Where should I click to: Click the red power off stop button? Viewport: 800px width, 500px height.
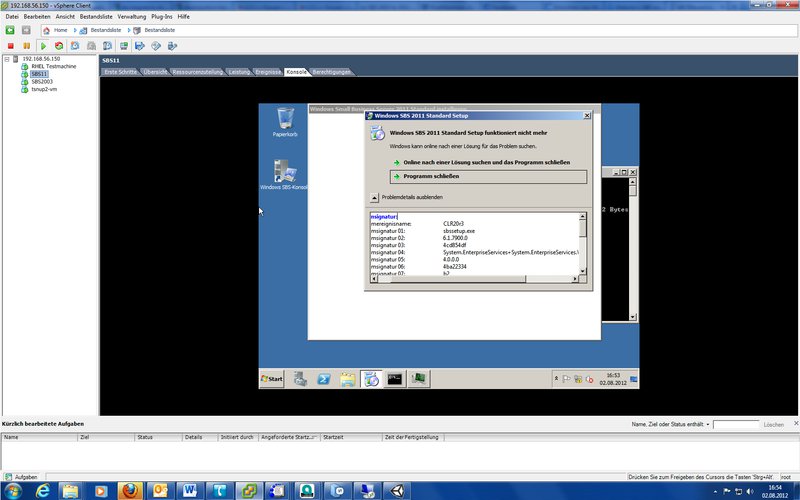(x=10, y=46)
